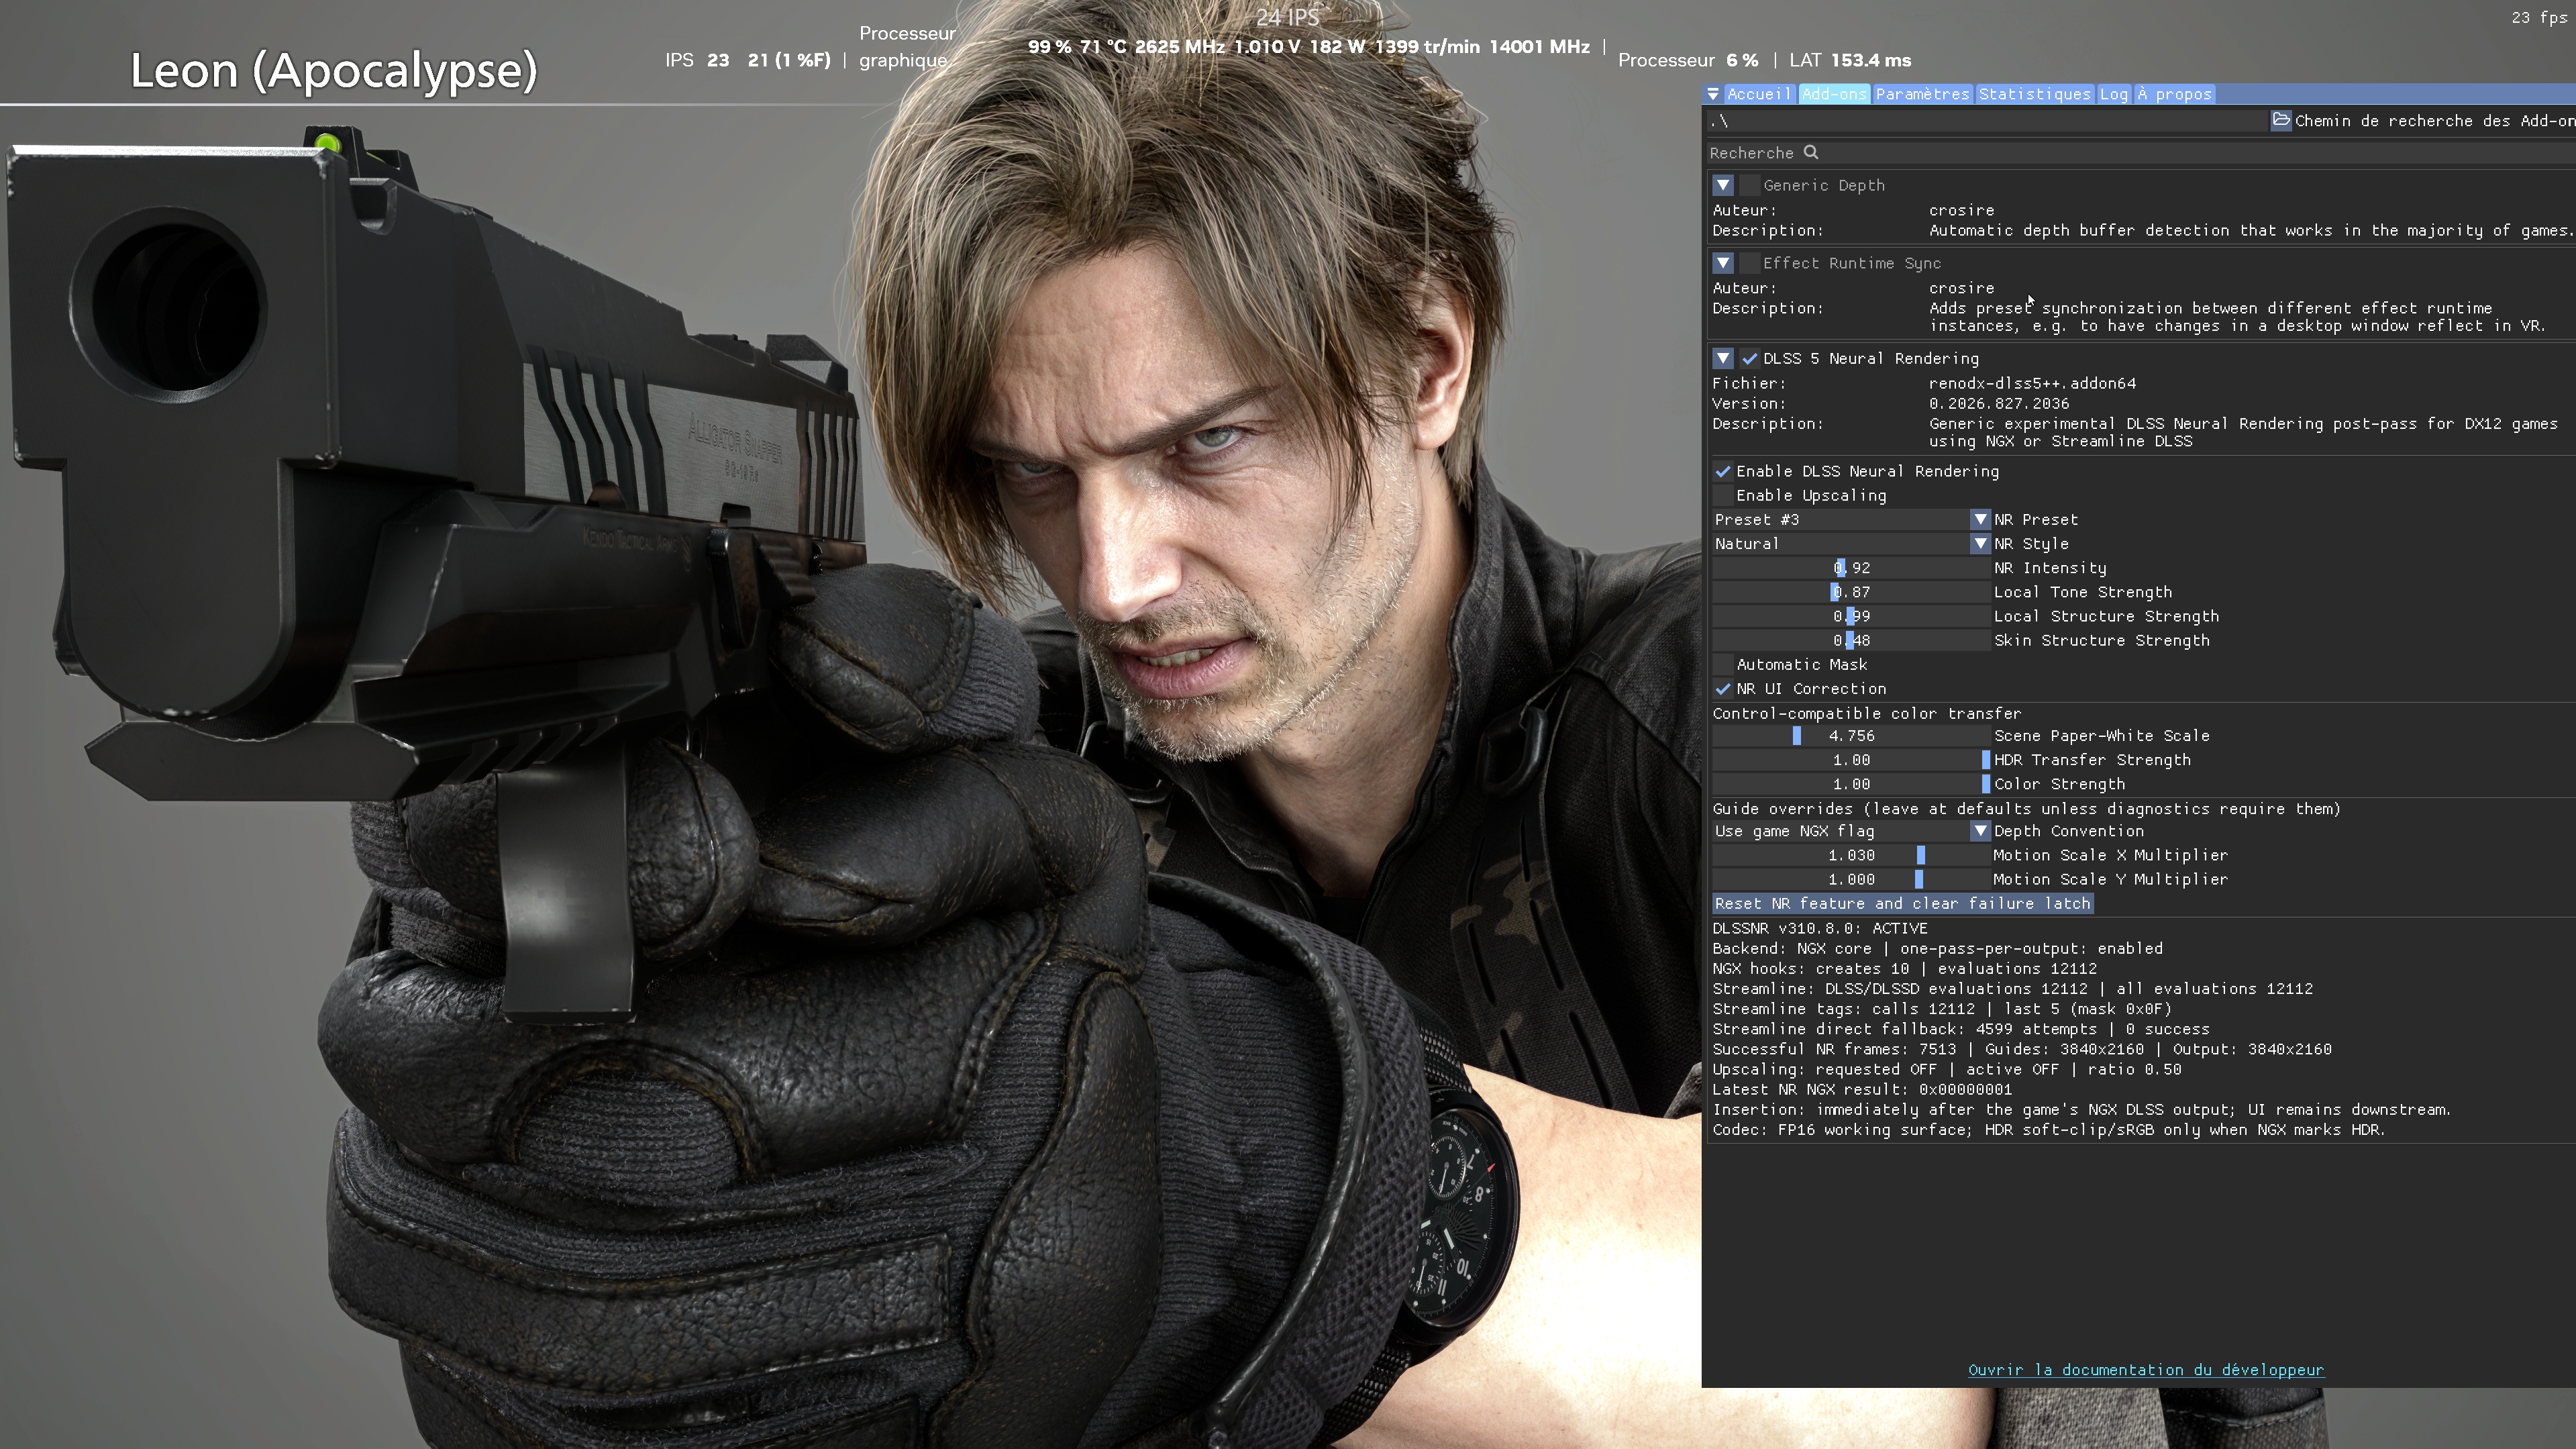Click the Latest NR NGX result line

(x=1862, y=1089)
